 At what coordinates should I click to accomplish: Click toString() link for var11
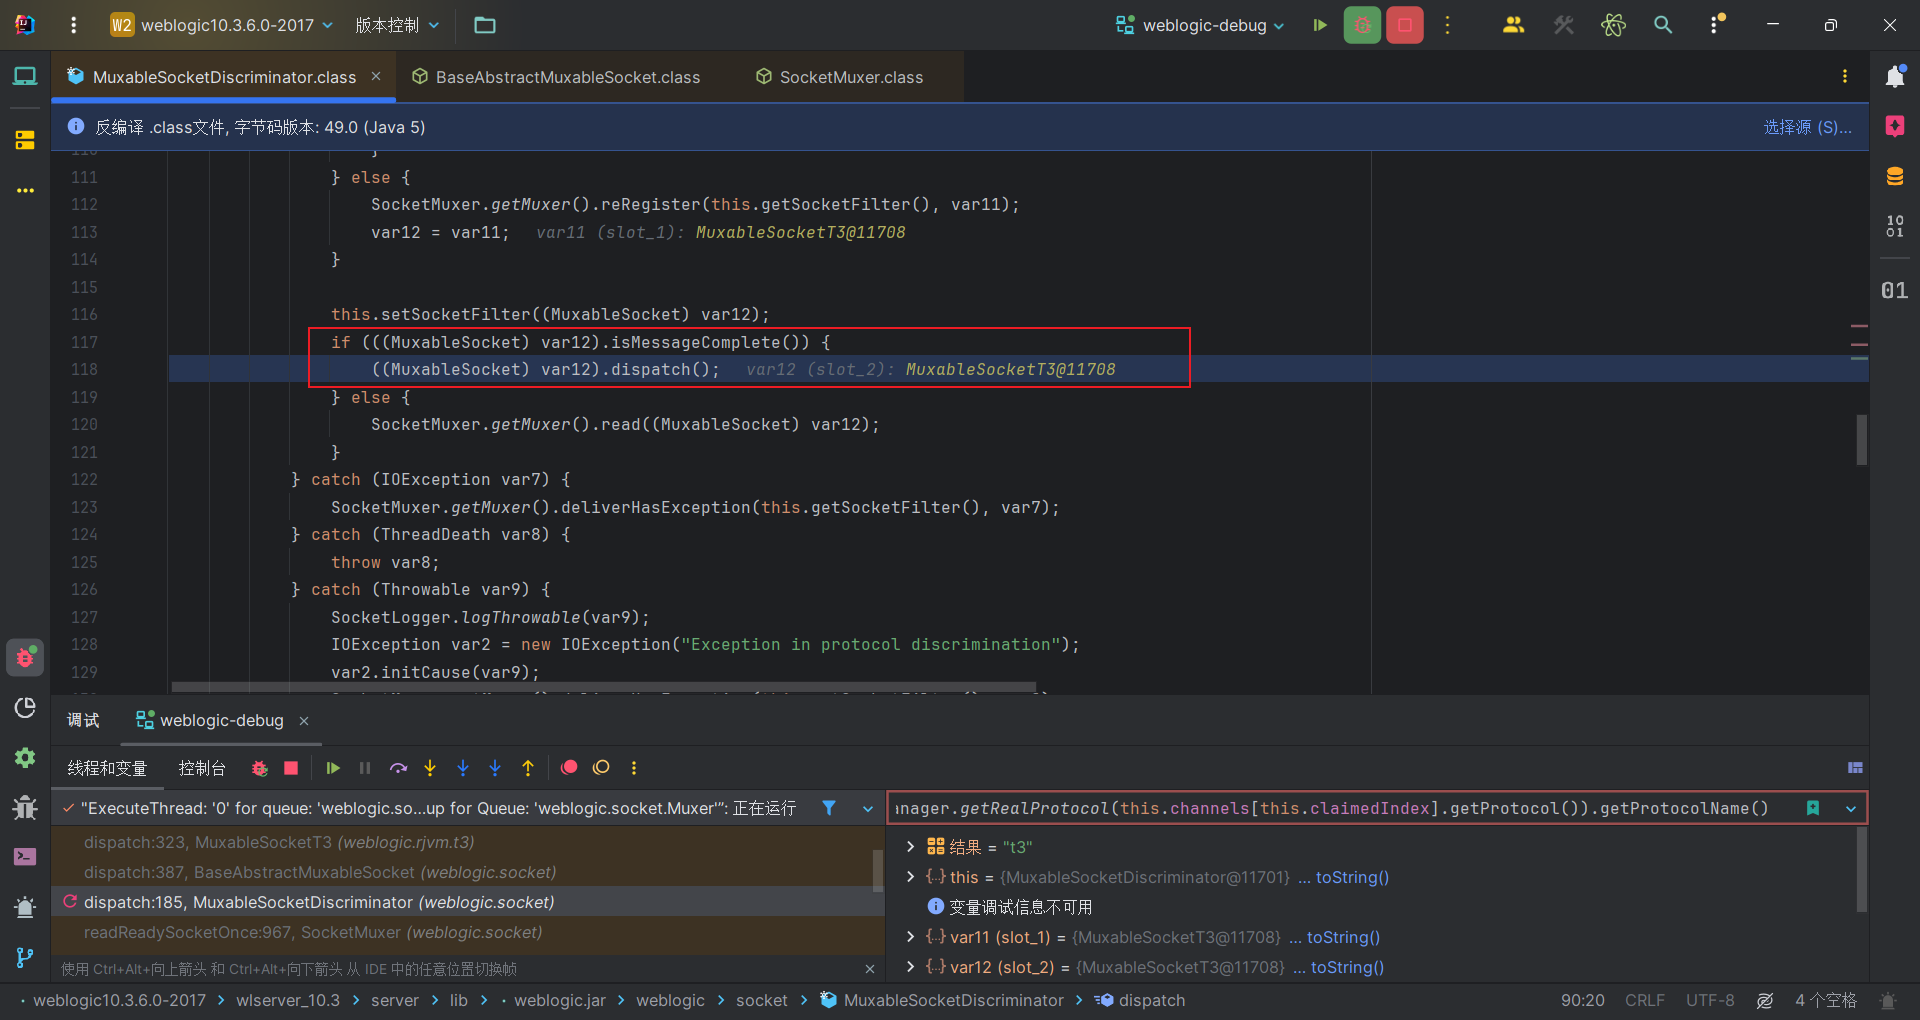(x=1343, y=937)
